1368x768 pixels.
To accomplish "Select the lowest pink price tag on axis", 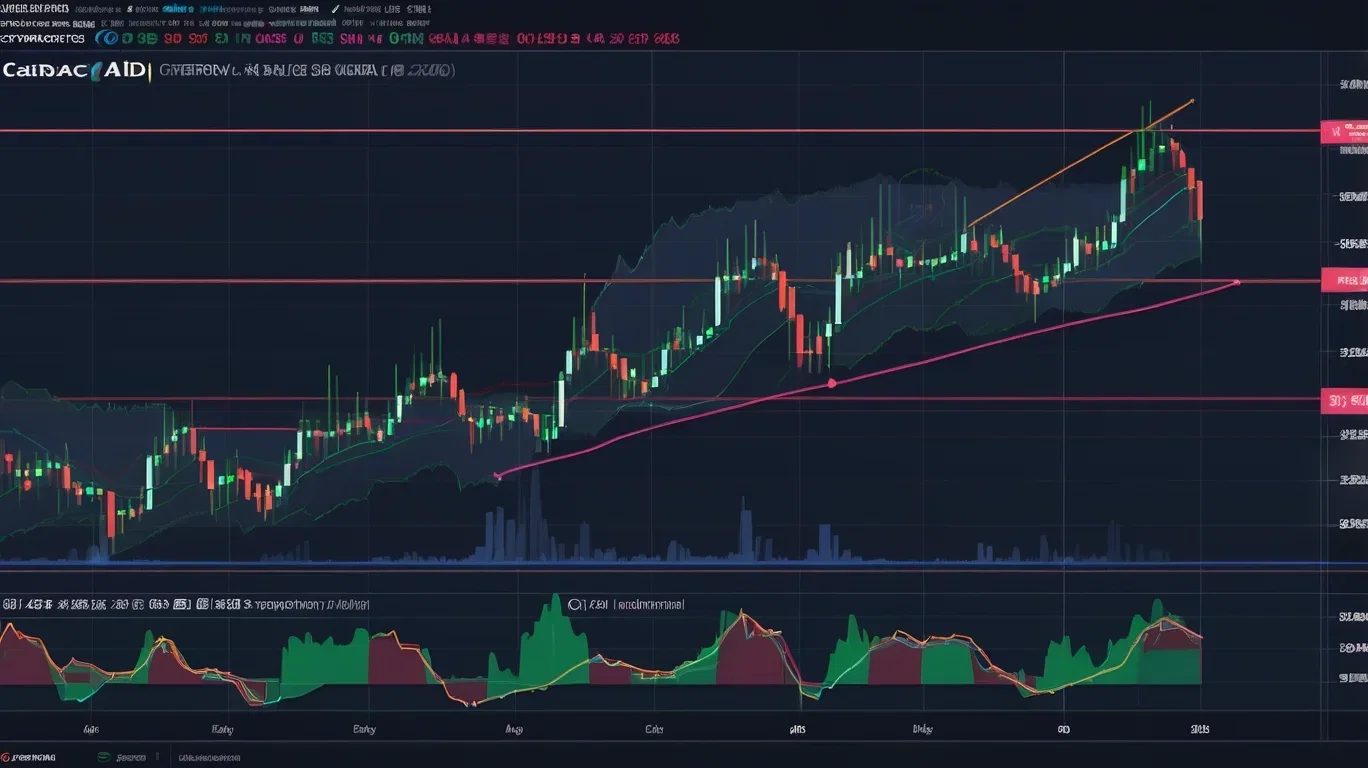I will pyautogui.click(x=1344, y=401).
